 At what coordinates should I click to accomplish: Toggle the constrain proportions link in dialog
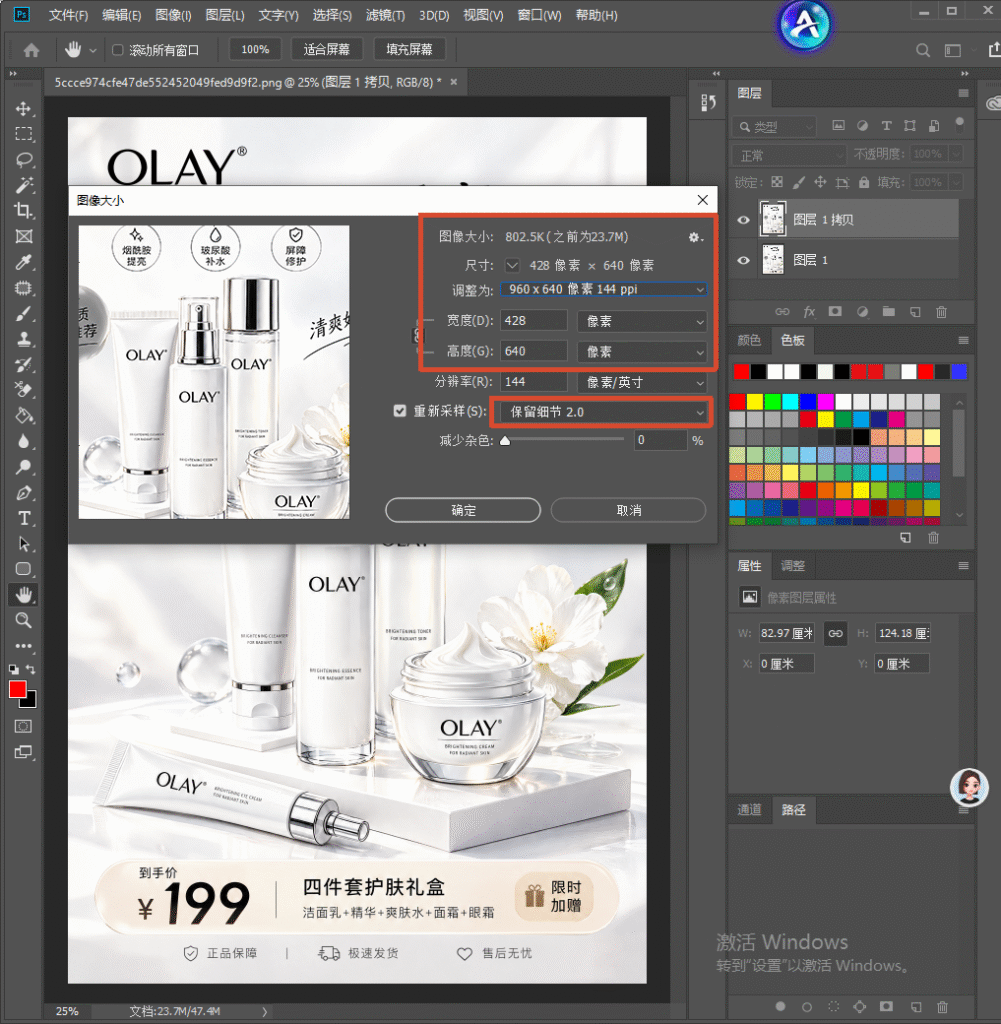coord(419,336)
